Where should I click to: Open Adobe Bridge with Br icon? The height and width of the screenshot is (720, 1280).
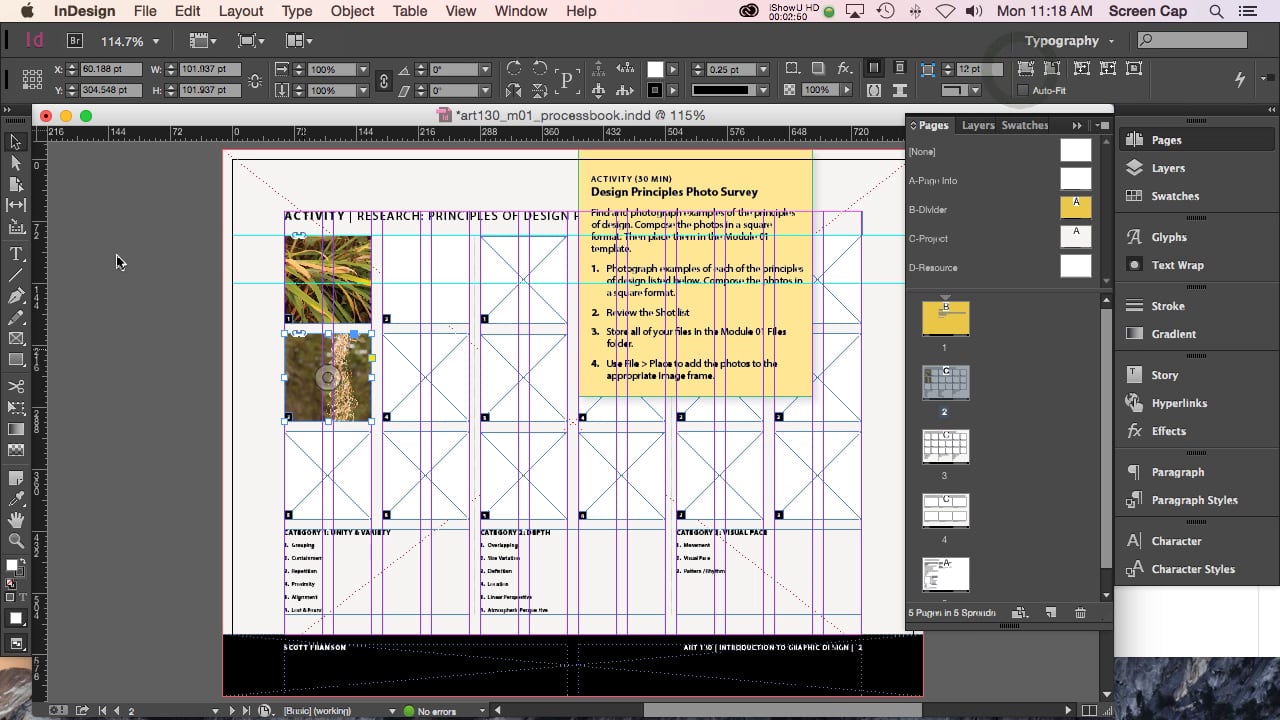point(75,41)
